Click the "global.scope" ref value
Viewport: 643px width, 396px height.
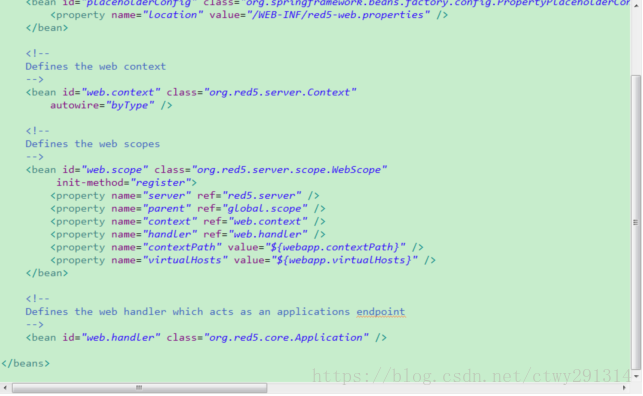[x=264, y=209]
